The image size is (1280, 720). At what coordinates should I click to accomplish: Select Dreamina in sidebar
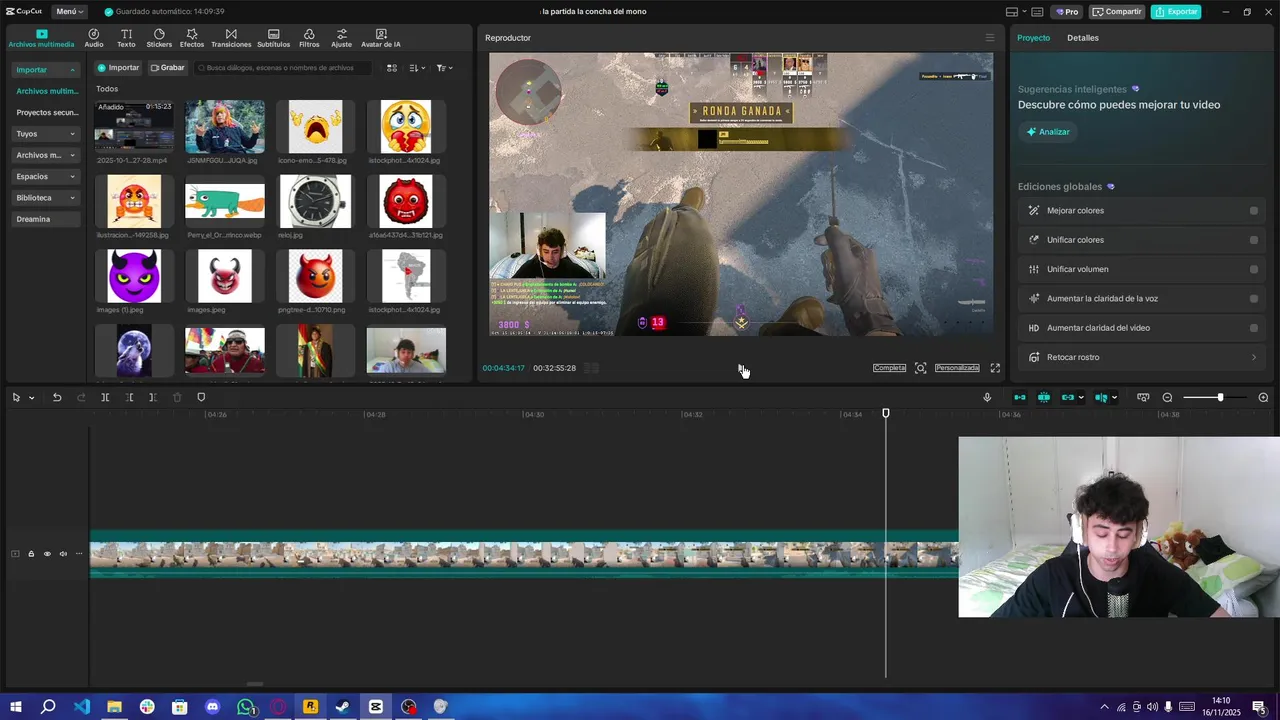(x=46, y=219)
